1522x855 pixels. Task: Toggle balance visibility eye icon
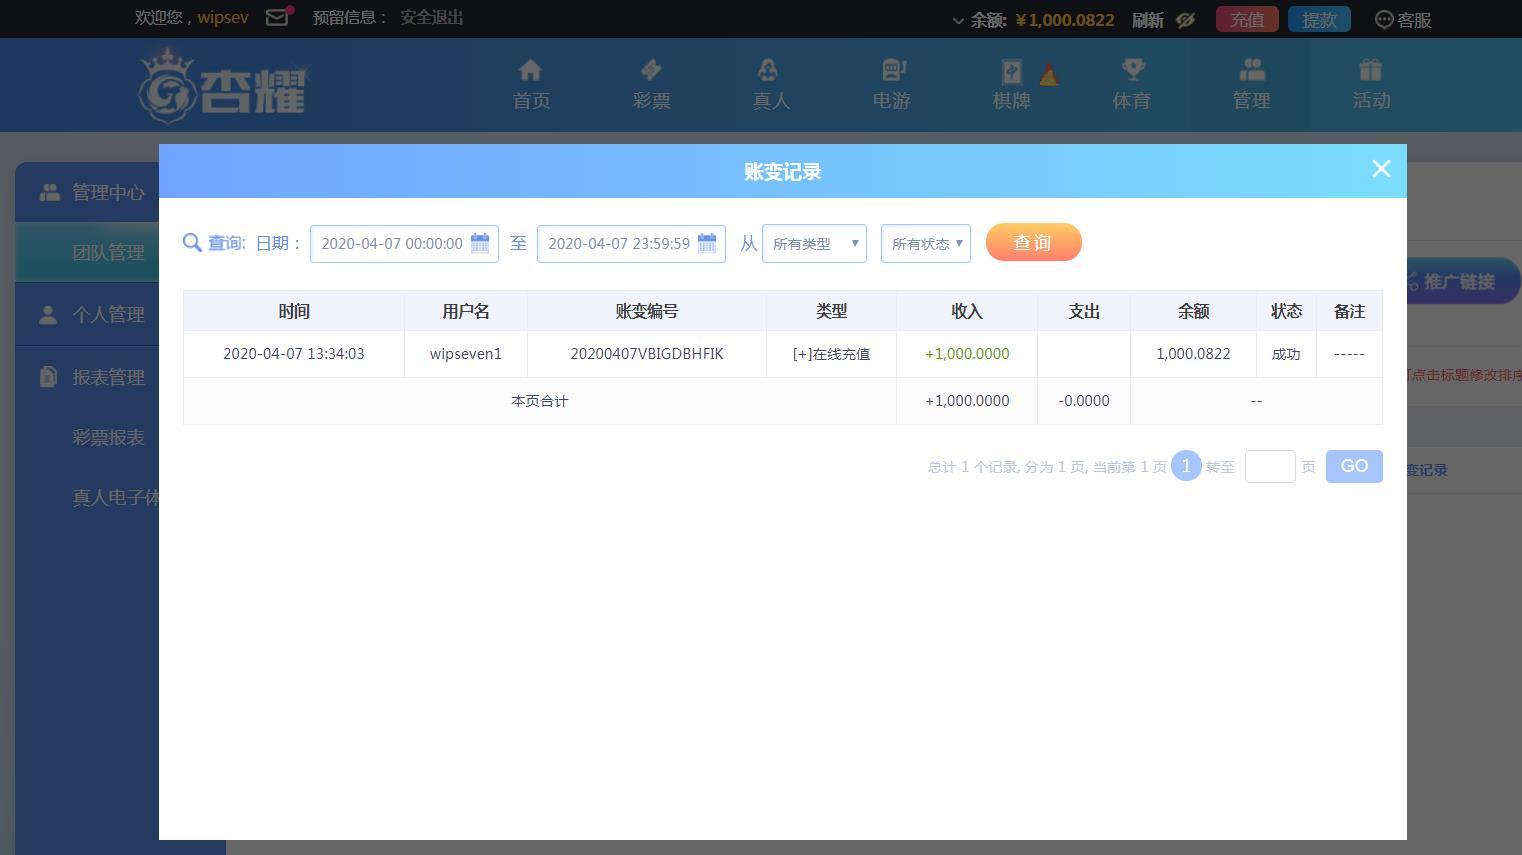click(x=1185, y=20)
